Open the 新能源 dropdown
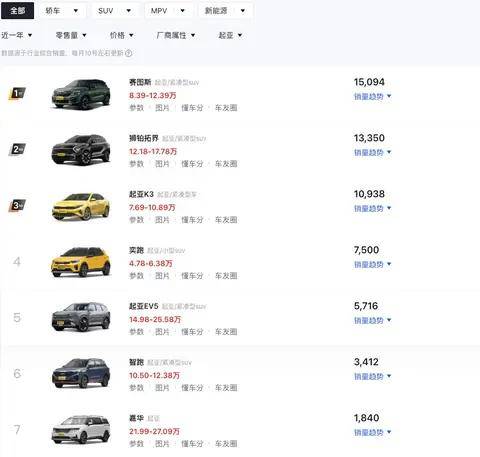The image size is (480, 457). coord(225,11)
